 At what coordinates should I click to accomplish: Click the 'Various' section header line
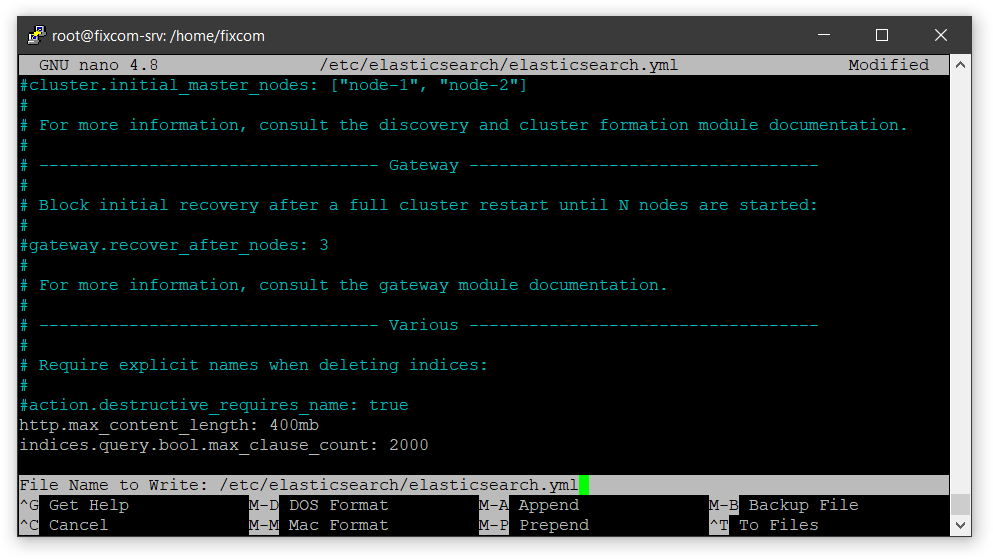coord(419,325)
